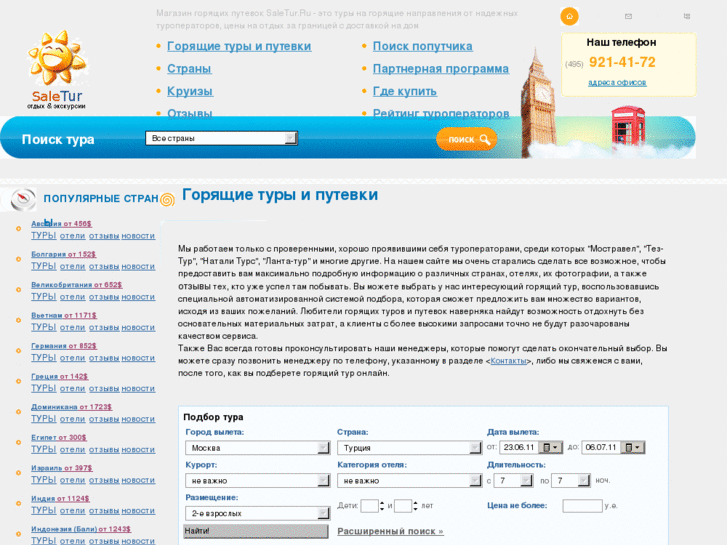The width and height of the screenshot is (727, 545).
Task: Open the Поиск попутчика menu link
Action: pos(423,46)
